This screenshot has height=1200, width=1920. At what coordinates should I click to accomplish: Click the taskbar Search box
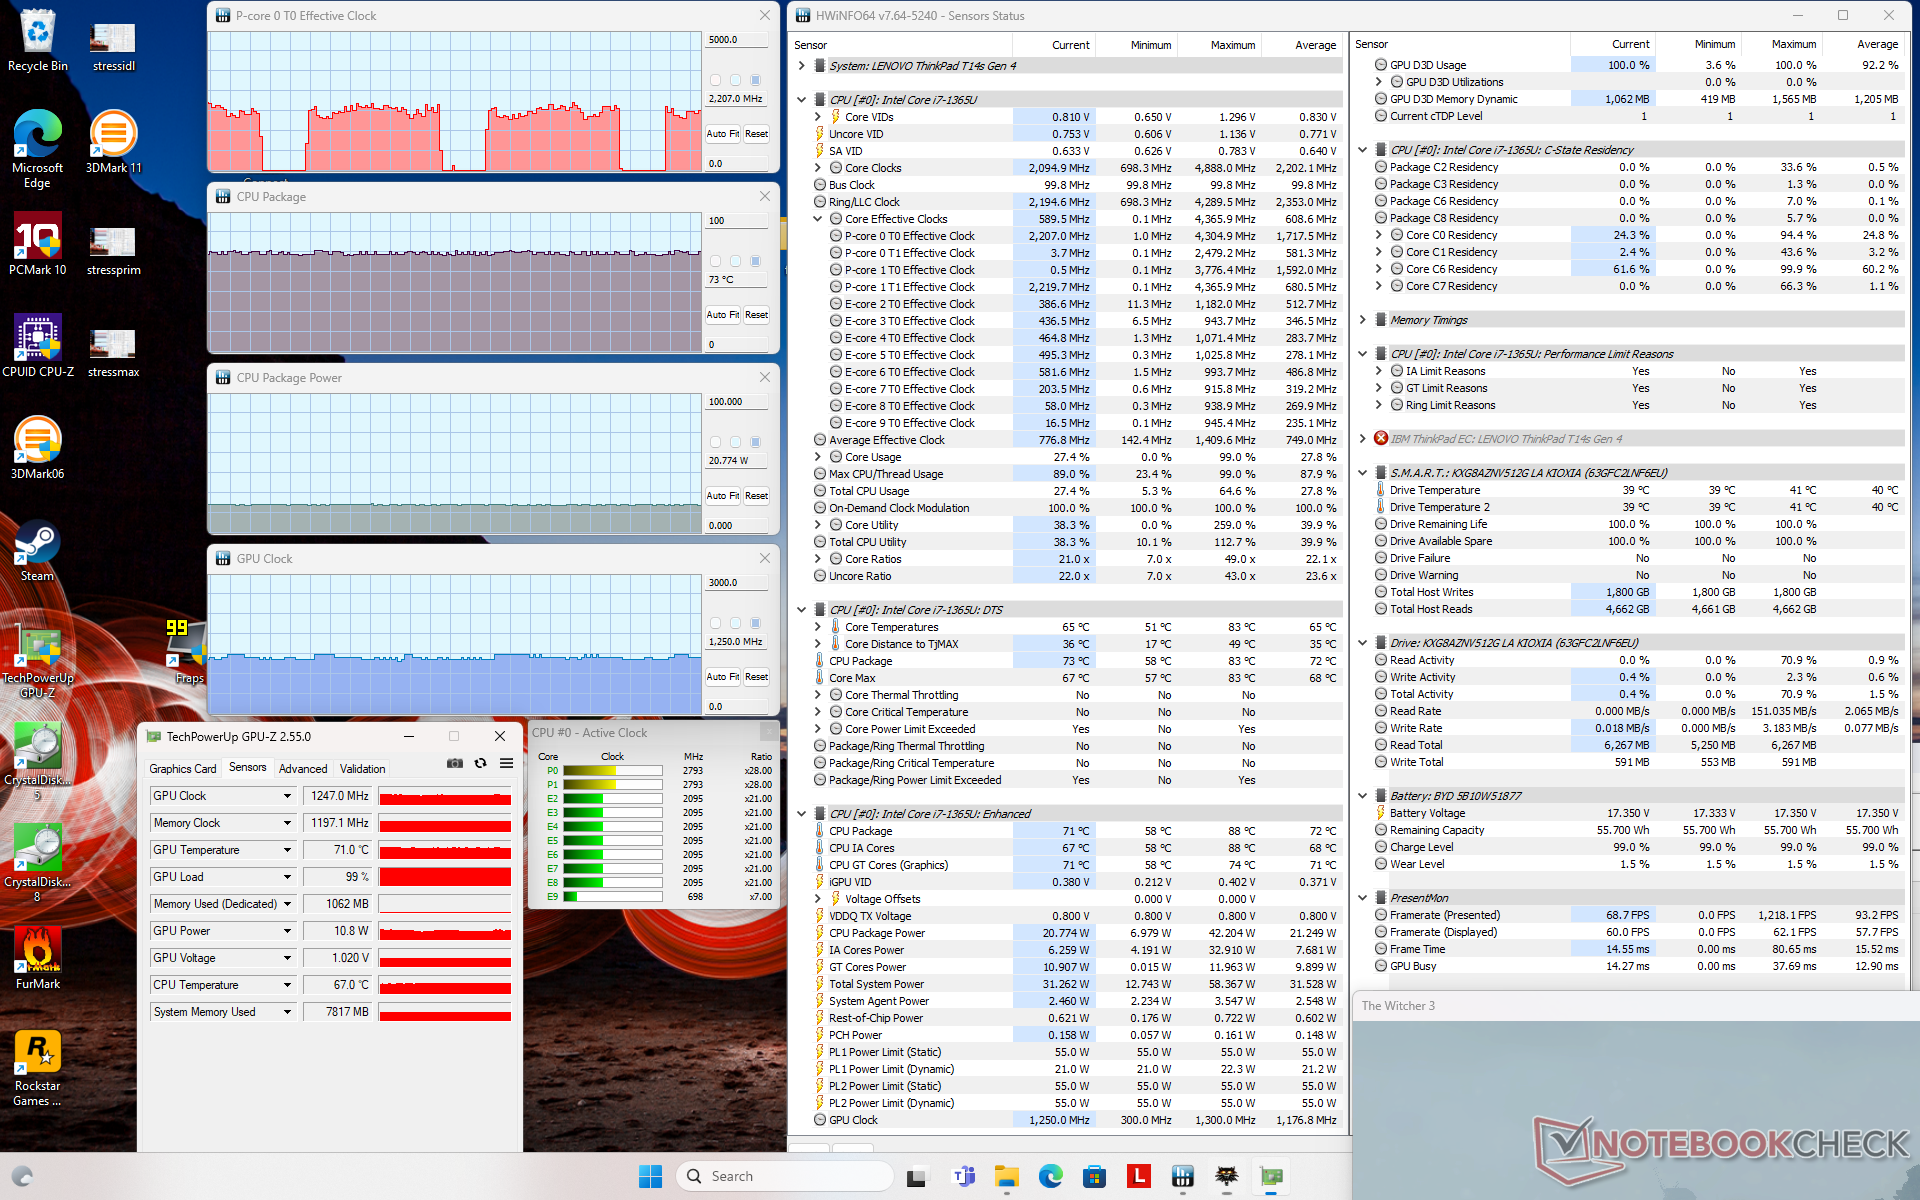click(x=784, y=1176)
